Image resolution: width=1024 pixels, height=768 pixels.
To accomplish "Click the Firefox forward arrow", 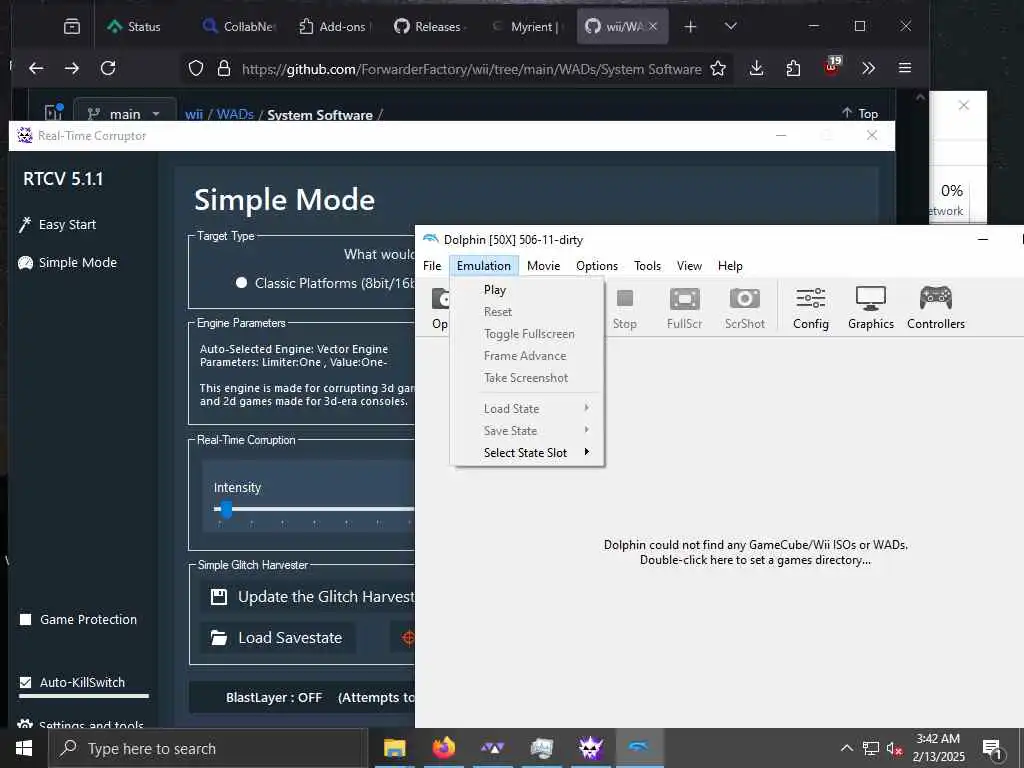I will tap(72, 68).
